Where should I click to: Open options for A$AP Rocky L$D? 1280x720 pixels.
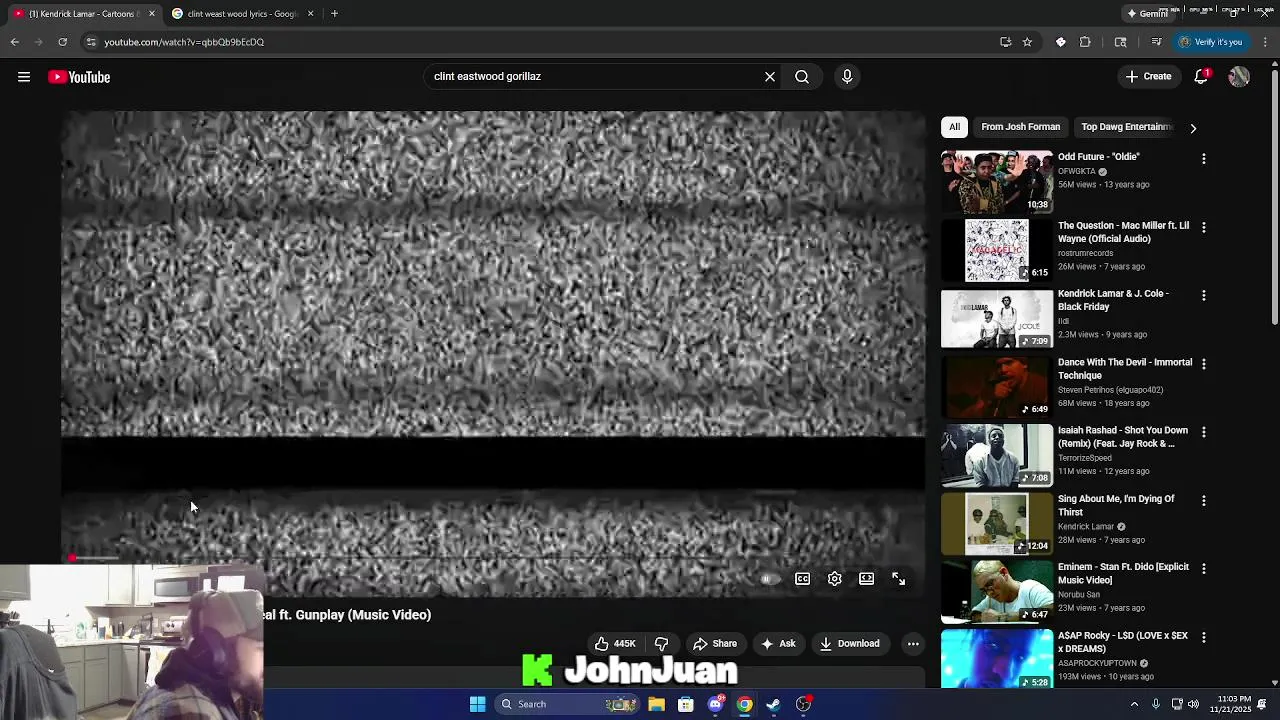pyautogui.click(x=1204, y=637)
